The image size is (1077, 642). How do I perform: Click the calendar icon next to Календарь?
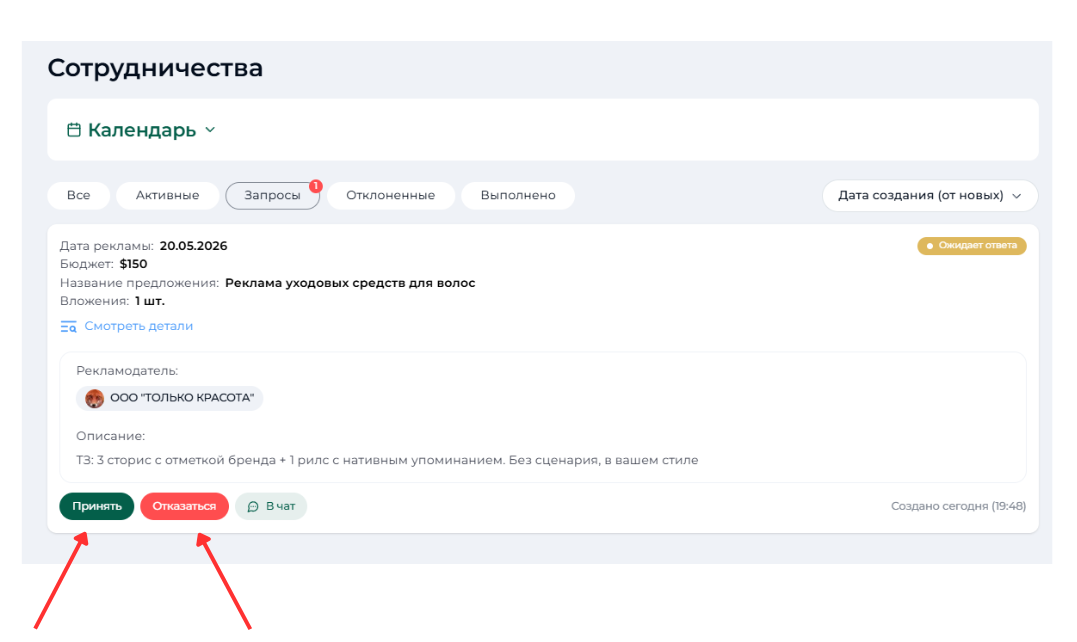73,129
